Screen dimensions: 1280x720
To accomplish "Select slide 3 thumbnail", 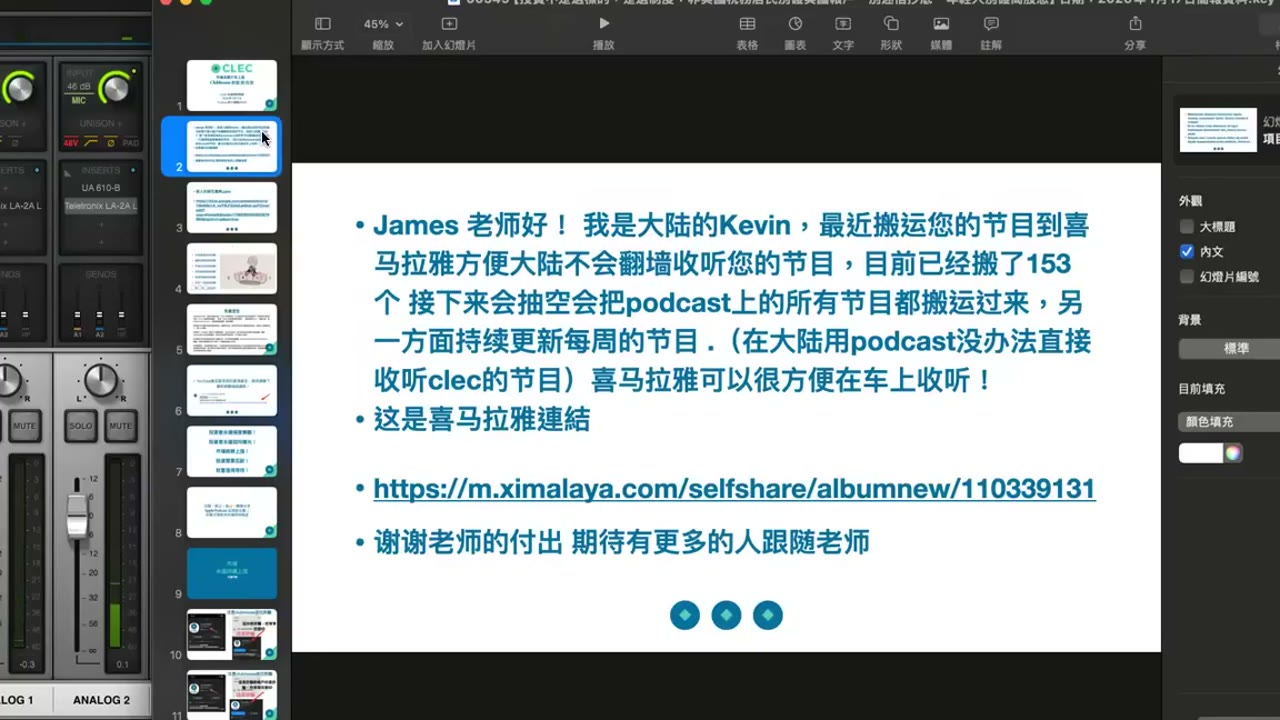I will 232,207.
